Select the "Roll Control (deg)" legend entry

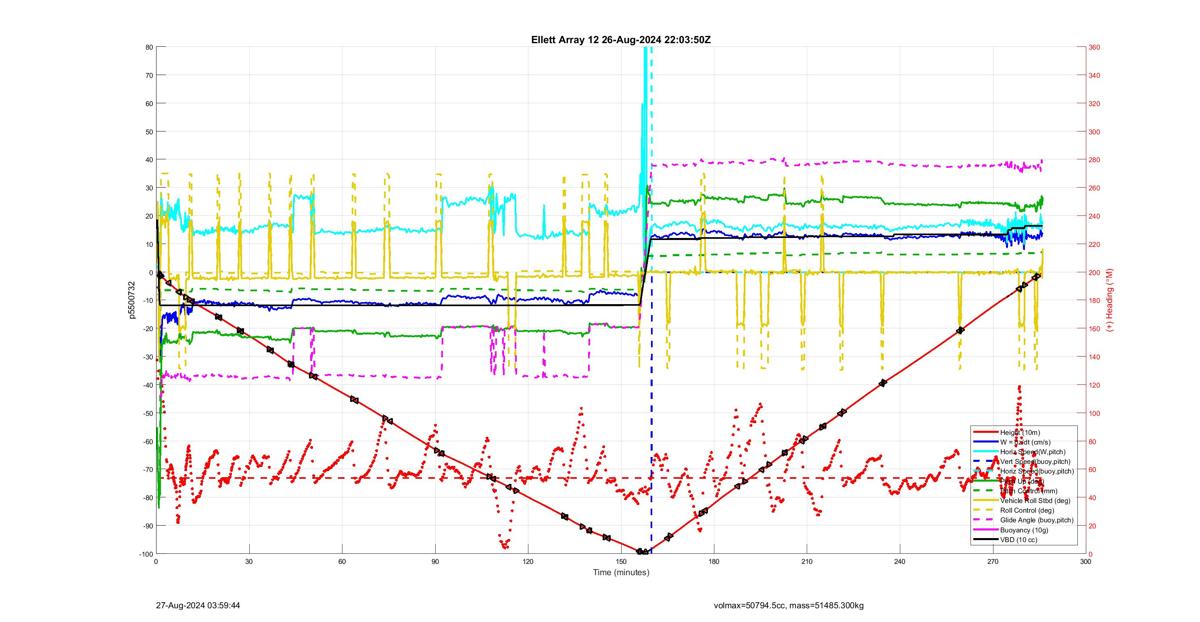tap(1027, 511)
